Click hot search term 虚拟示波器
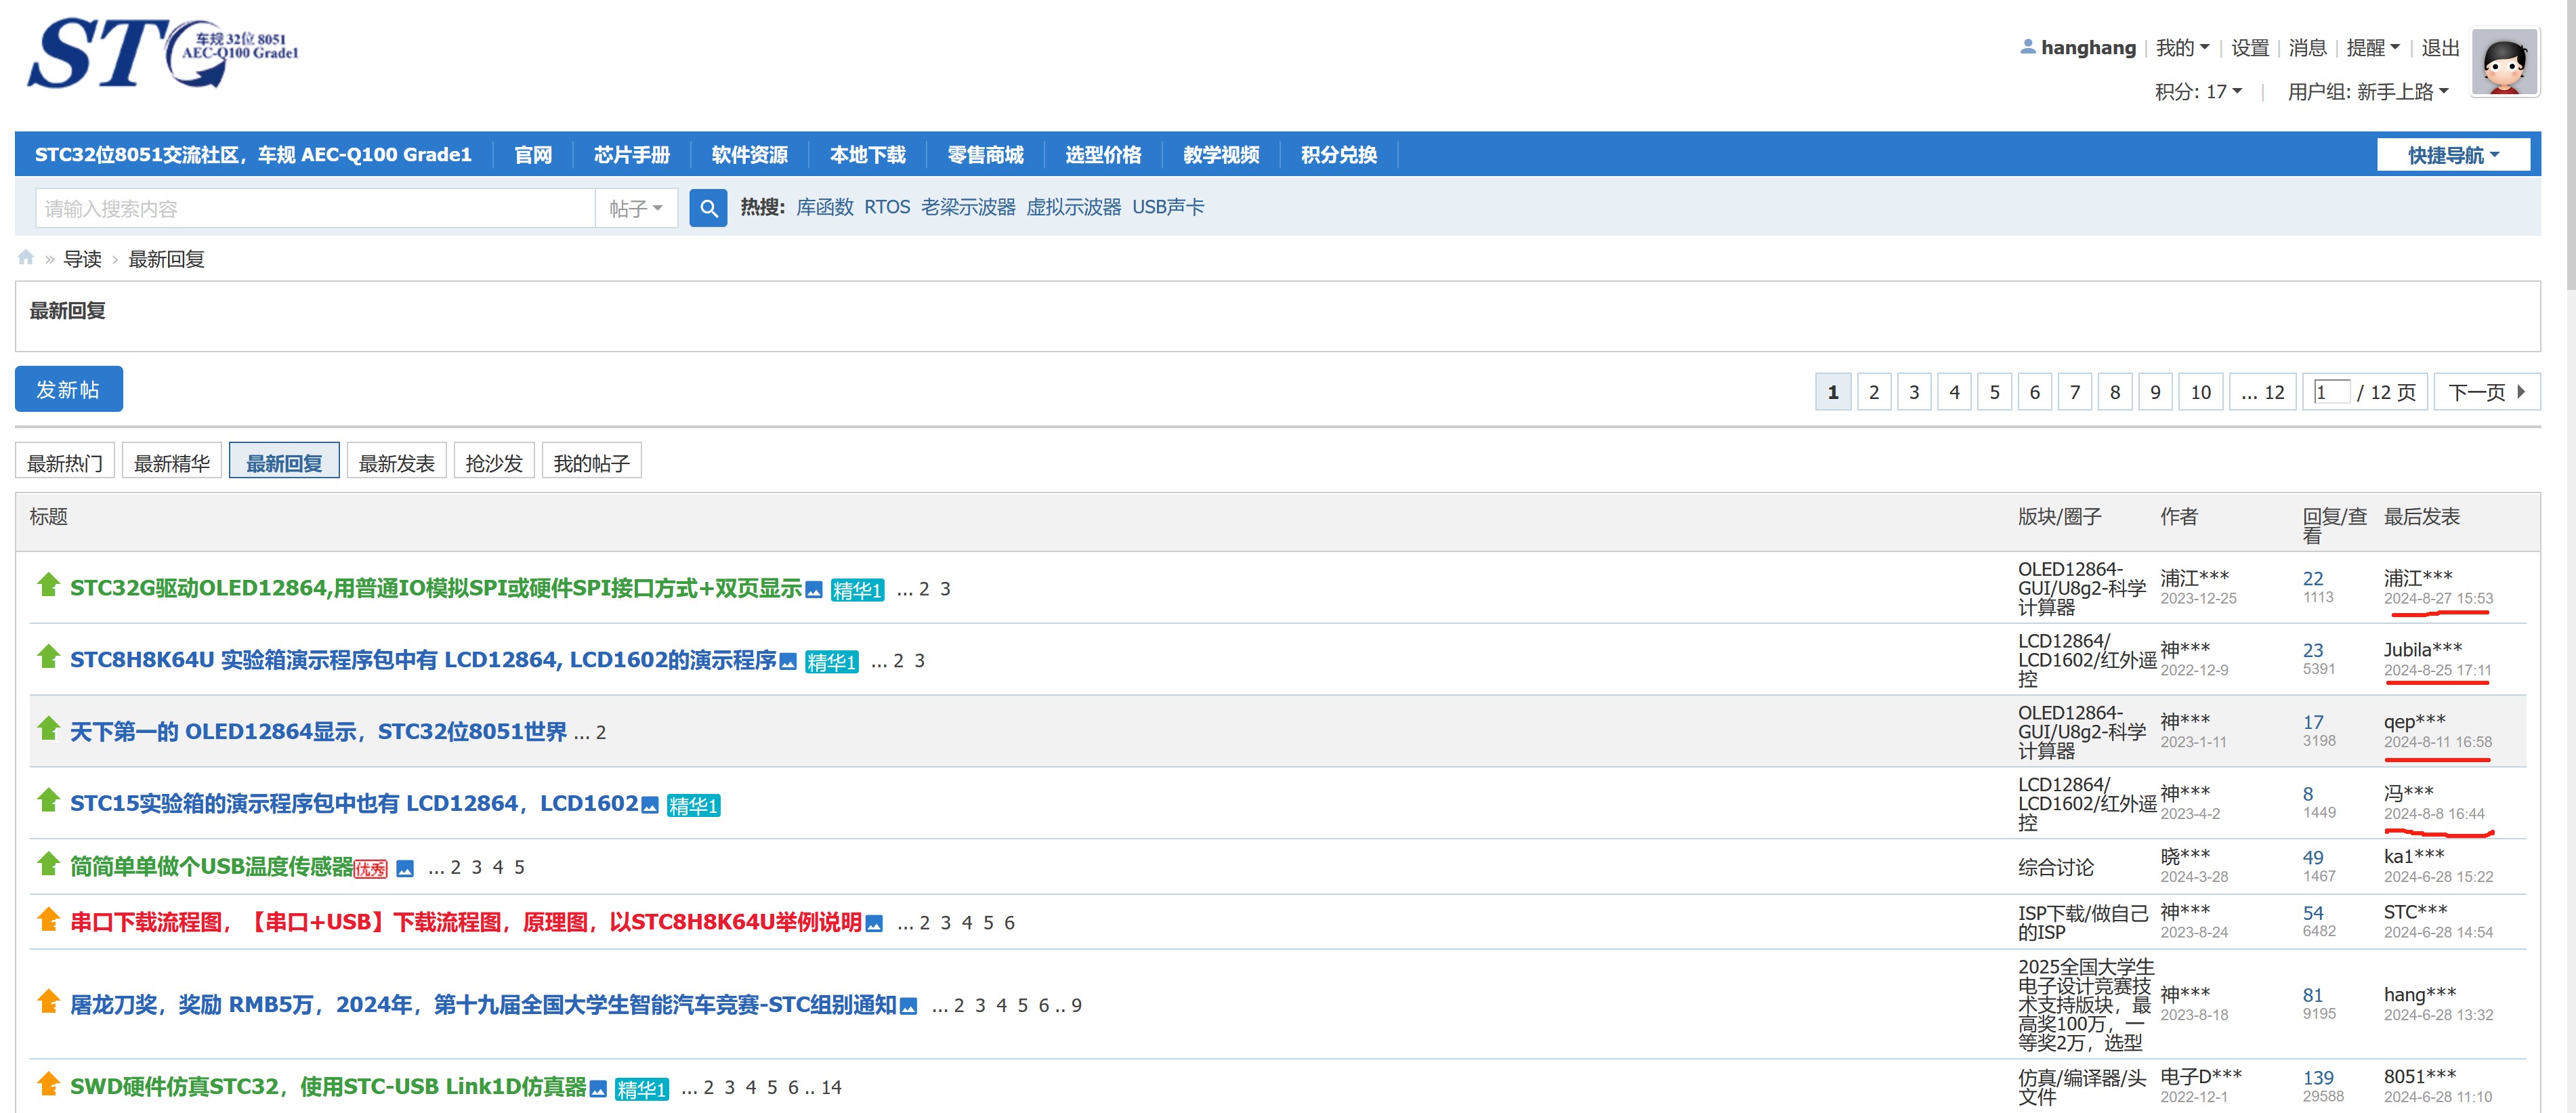2576x1113 pixels. point(1073,207)
